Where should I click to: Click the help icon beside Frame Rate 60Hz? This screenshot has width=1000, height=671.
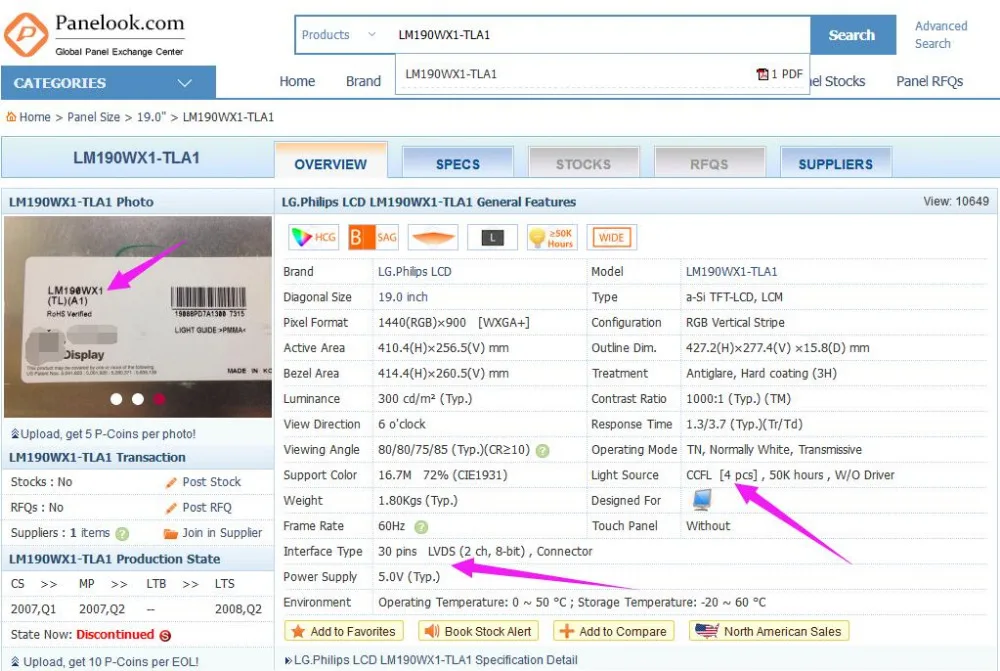(x=421, y=527)
